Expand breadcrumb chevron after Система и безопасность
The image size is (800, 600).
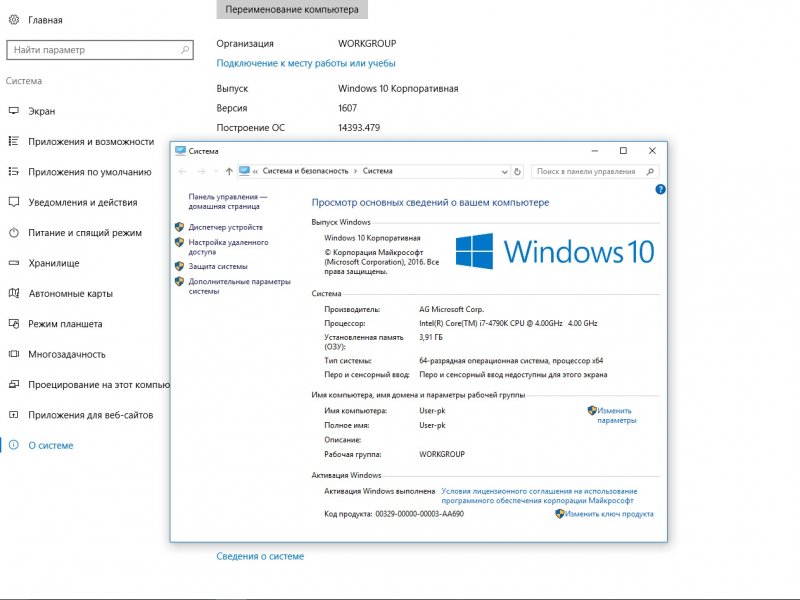click(x=356, y=171)
